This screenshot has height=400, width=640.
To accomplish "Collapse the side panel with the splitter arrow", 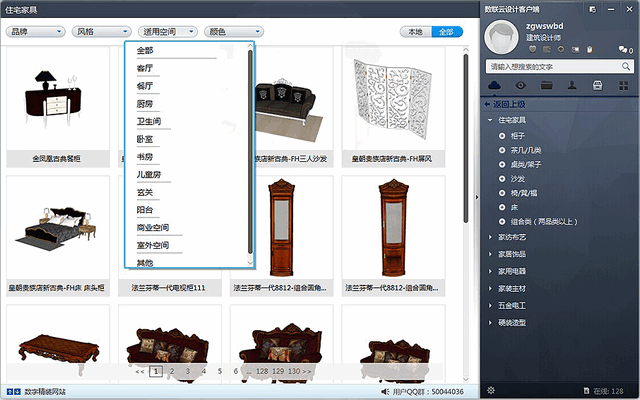I will (x=477, y=197).
